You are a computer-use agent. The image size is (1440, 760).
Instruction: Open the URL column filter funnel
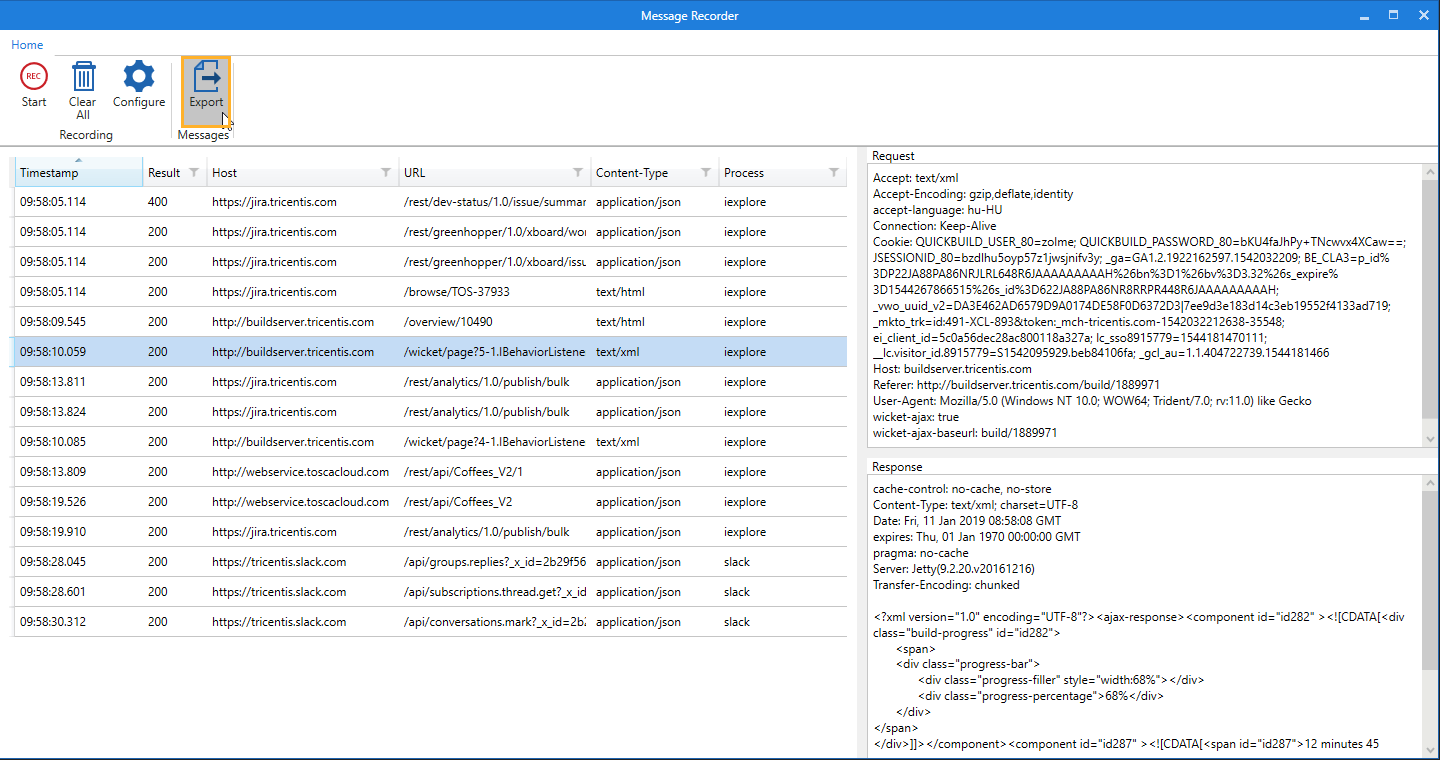click(578, 172)
